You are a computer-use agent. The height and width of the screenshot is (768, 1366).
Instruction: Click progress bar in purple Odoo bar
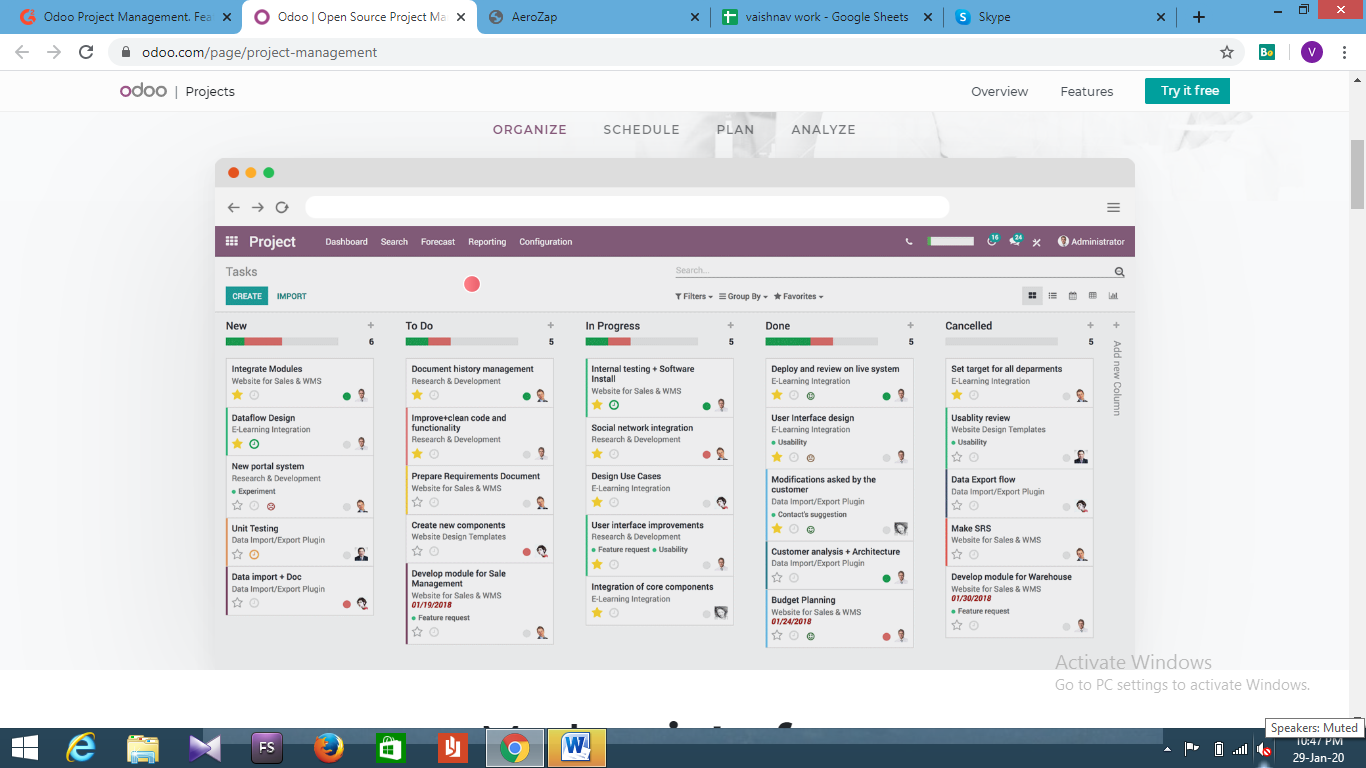pyautogui.click(x=951, y=241)
